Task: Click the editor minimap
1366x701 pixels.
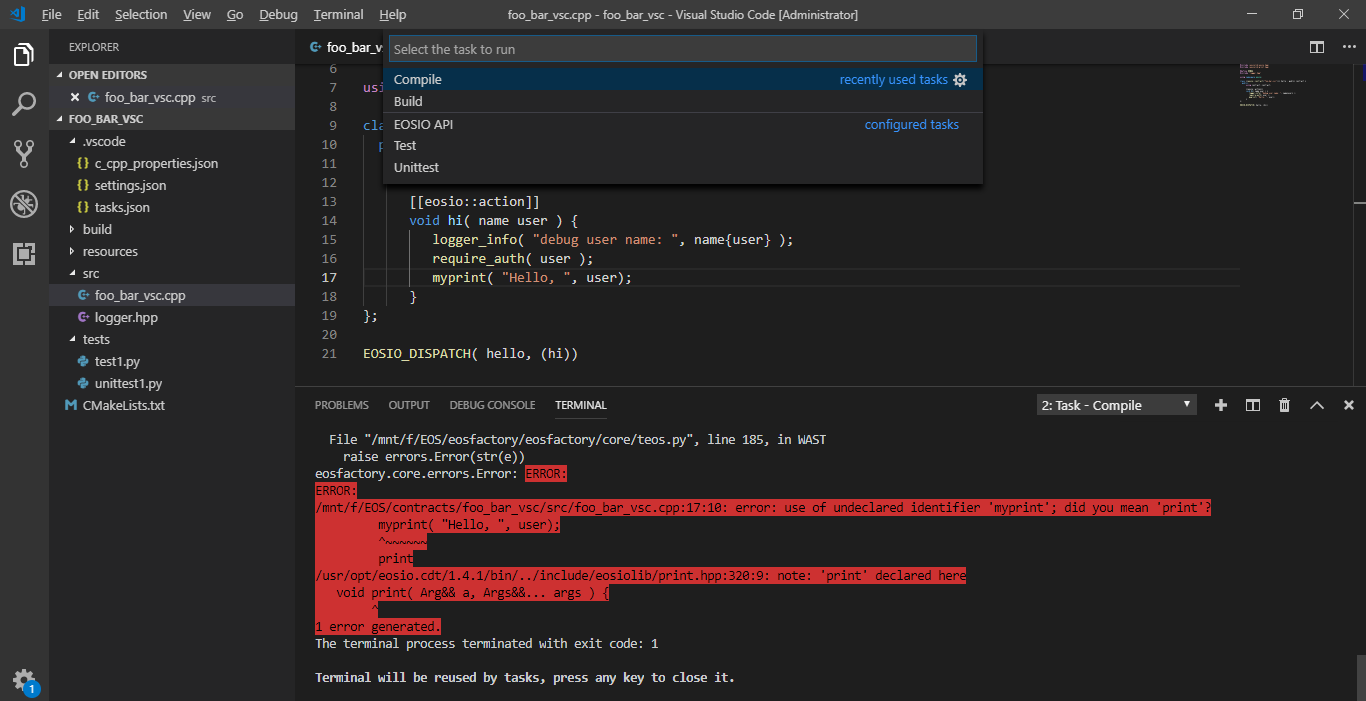Action: tap(1295, 85)
